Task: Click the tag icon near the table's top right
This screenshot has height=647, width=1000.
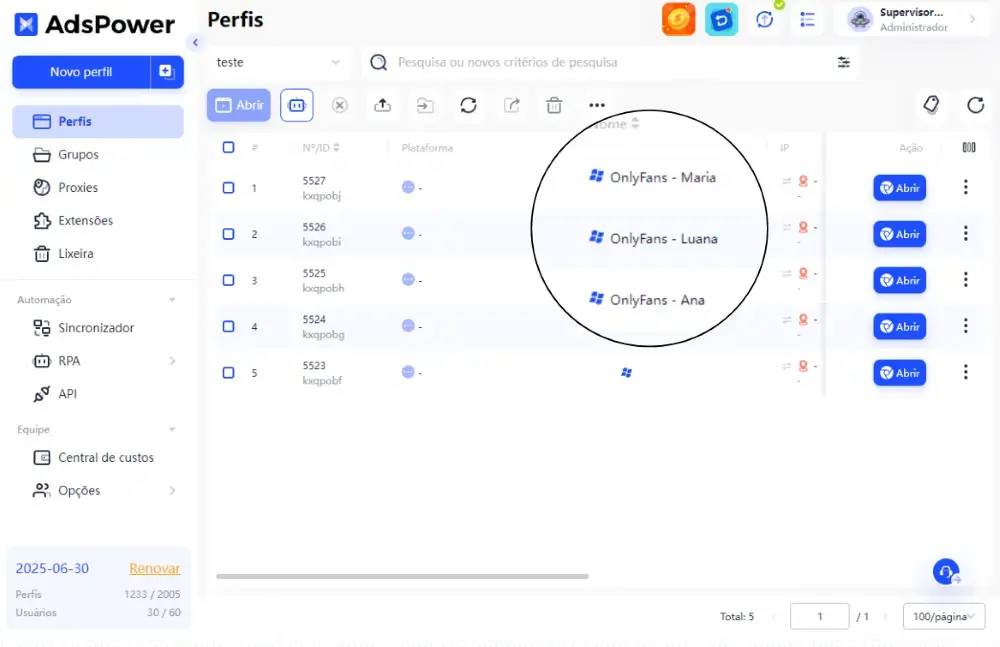Action: pyautogui.click(x=931, y=105)
